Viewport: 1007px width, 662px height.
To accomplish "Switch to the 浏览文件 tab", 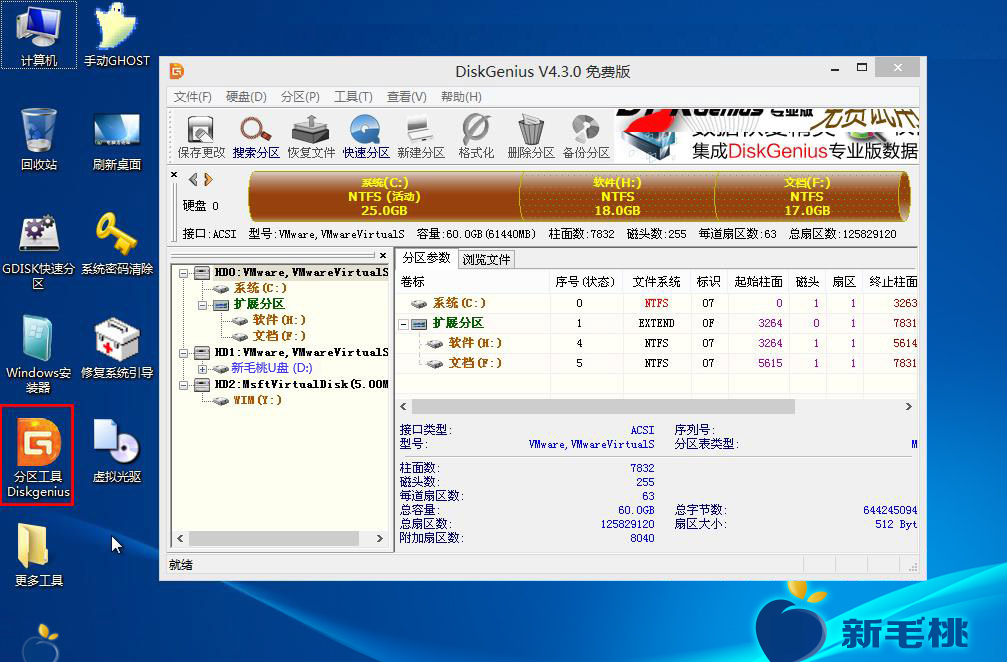I will click(x=486, y=259).
